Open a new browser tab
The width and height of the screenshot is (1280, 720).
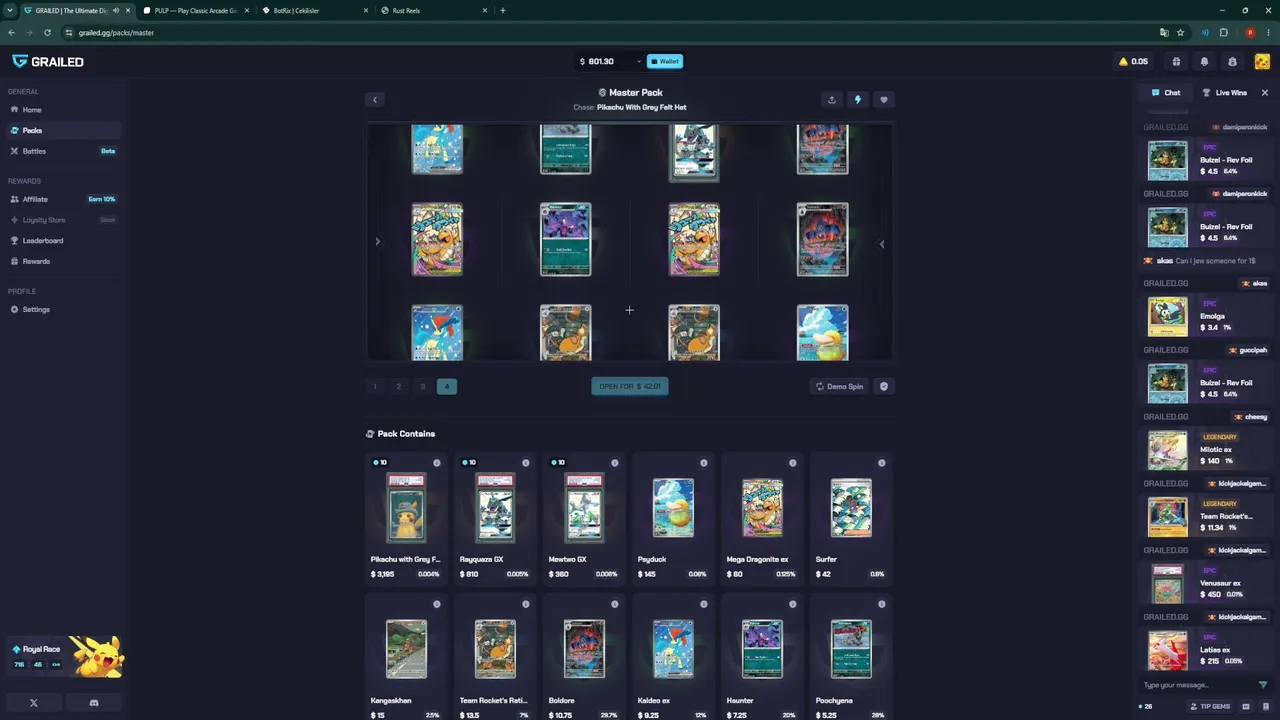click(x=503, y=10)
